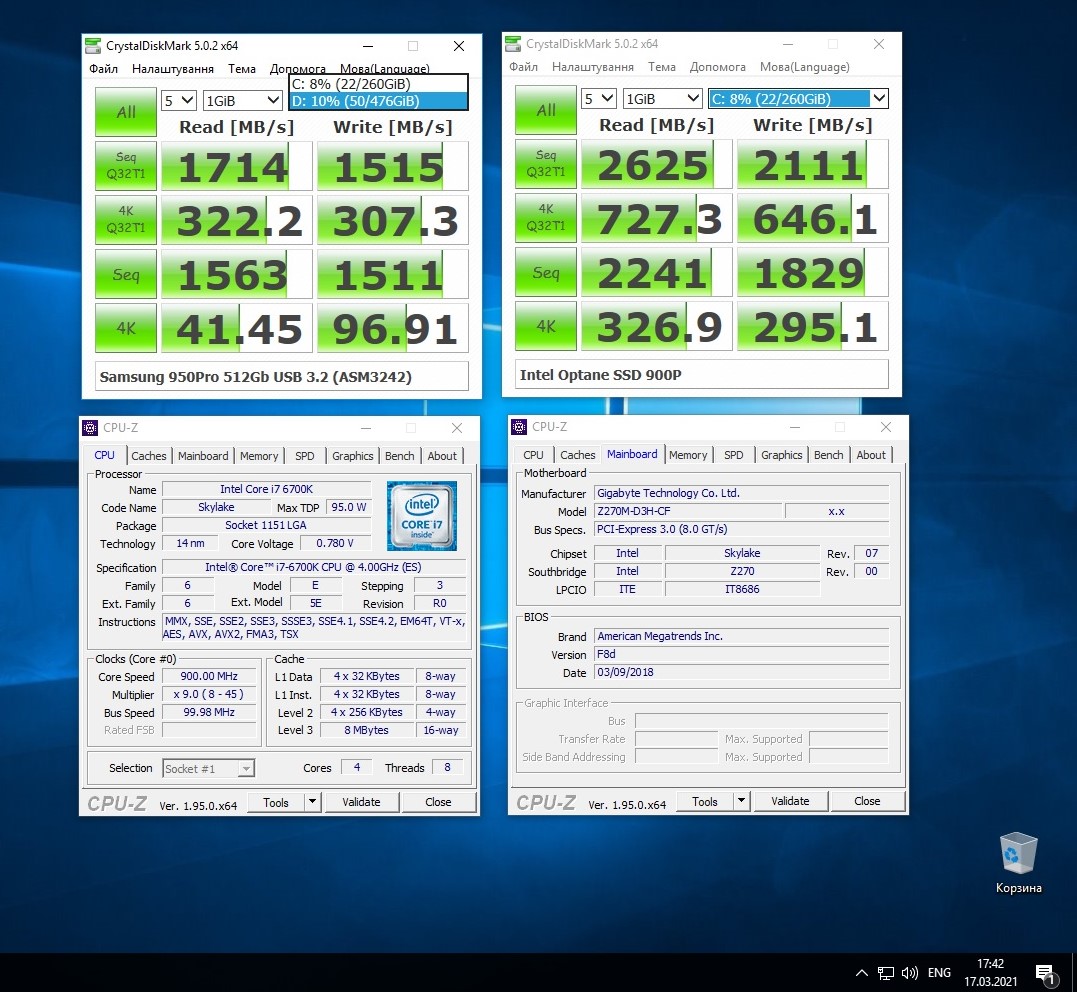Select C: 8% (22/260GiB) option in open list
The image size is (1077, 992).
pos(378,84)
